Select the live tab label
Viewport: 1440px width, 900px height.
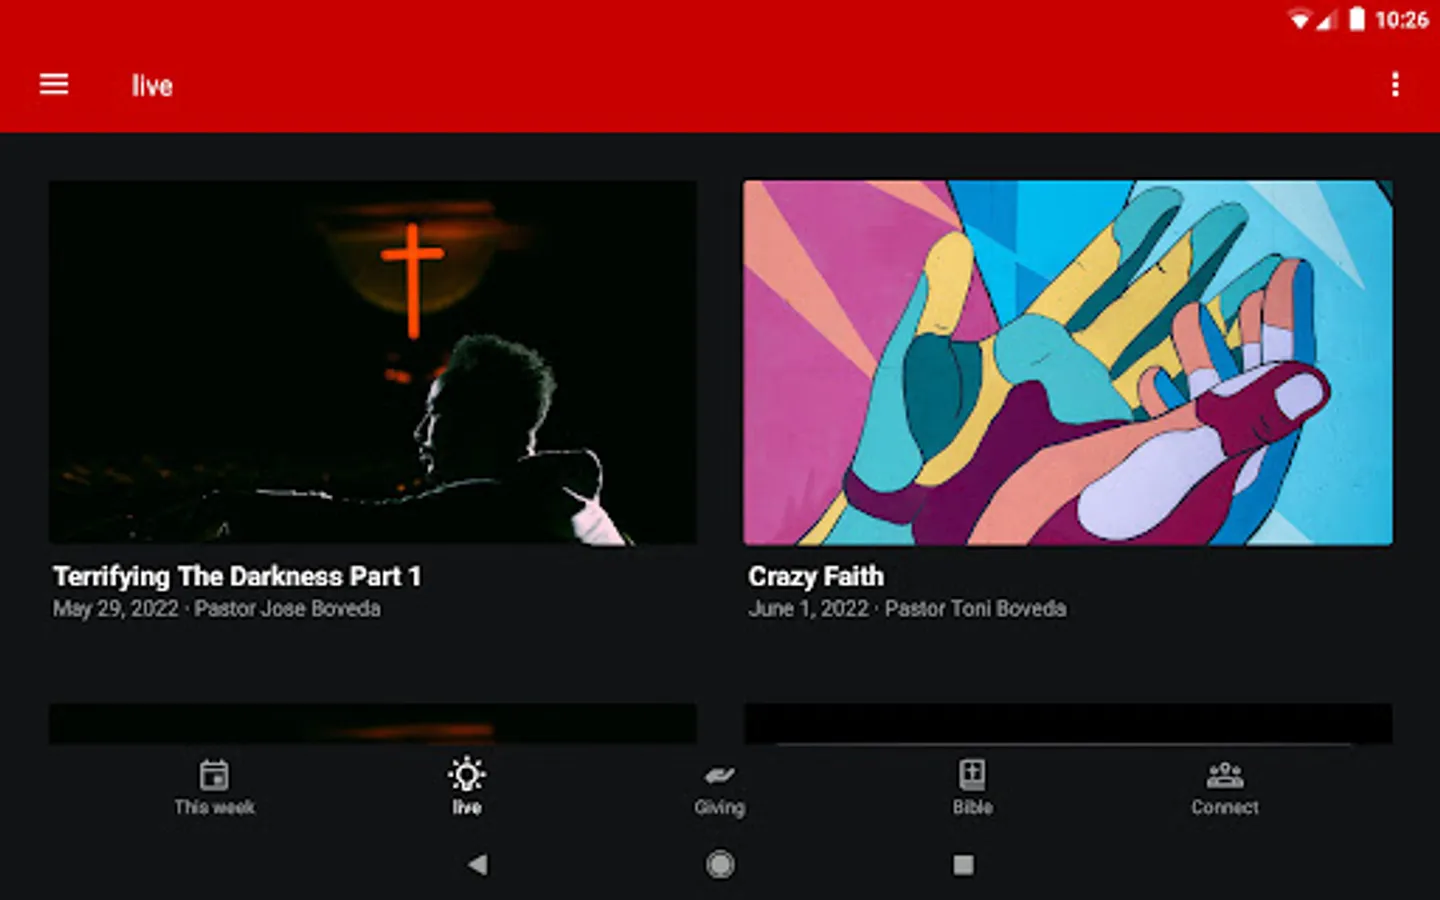point(467,807)
